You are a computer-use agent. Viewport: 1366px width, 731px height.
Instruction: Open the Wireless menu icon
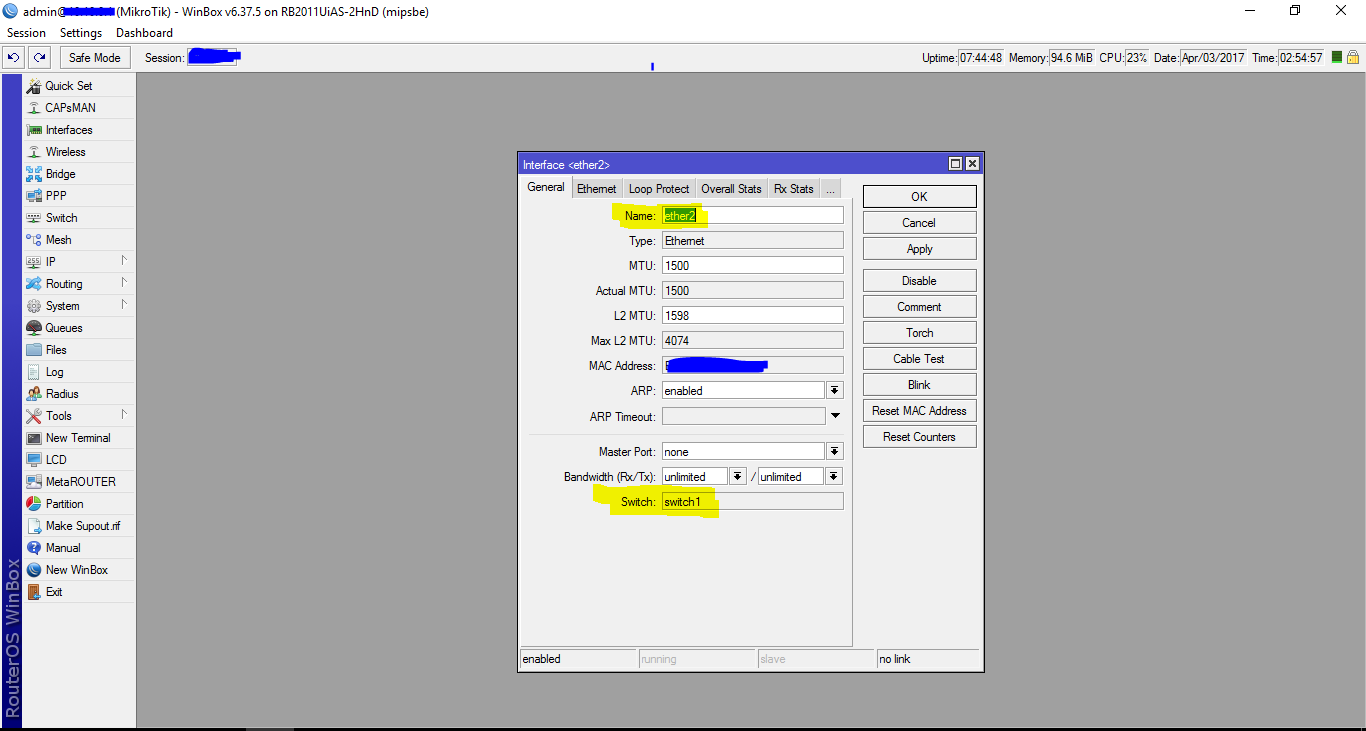(34, 152)
